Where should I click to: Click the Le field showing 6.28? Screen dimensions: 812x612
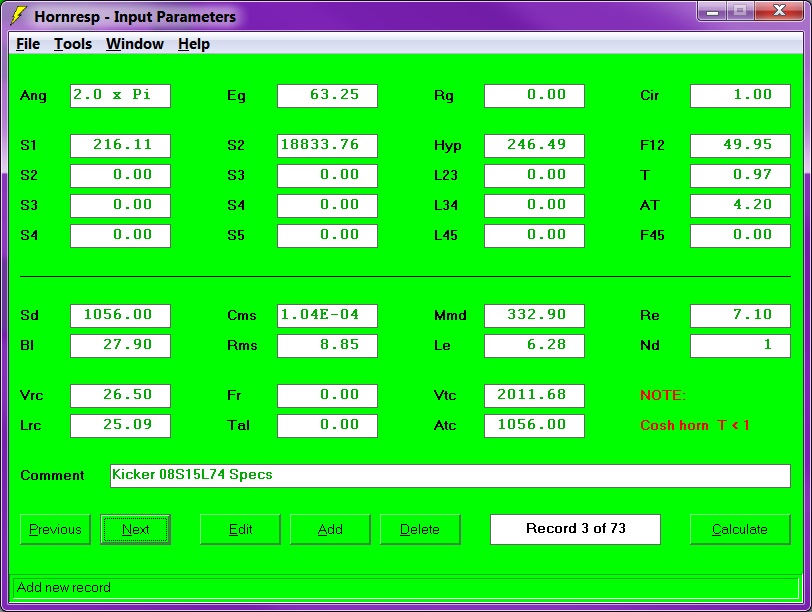pos(534,346)
